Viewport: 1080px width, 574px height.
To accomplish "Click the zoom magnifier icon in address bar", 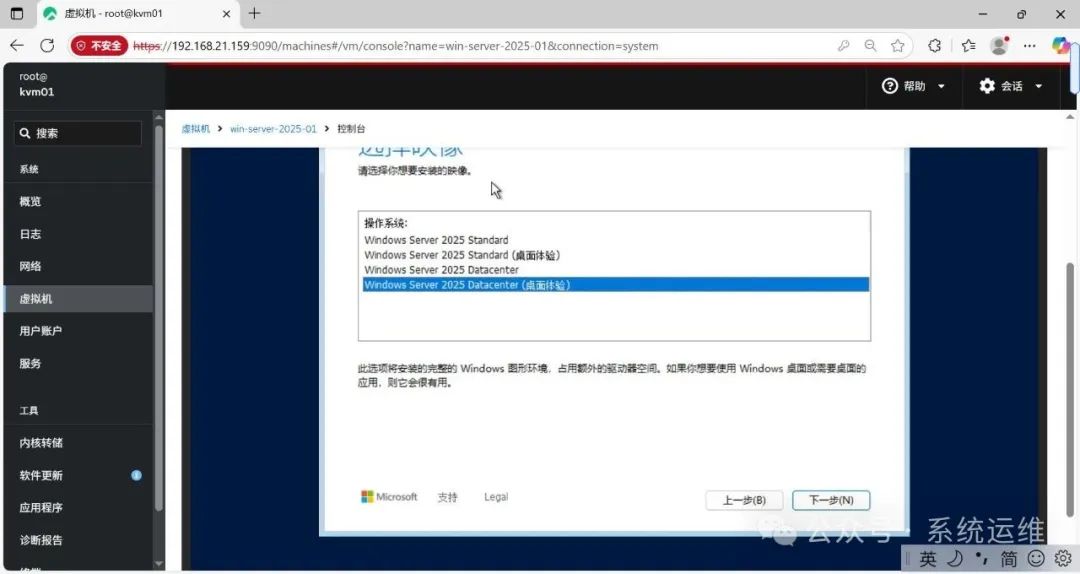I will (871, 45).
